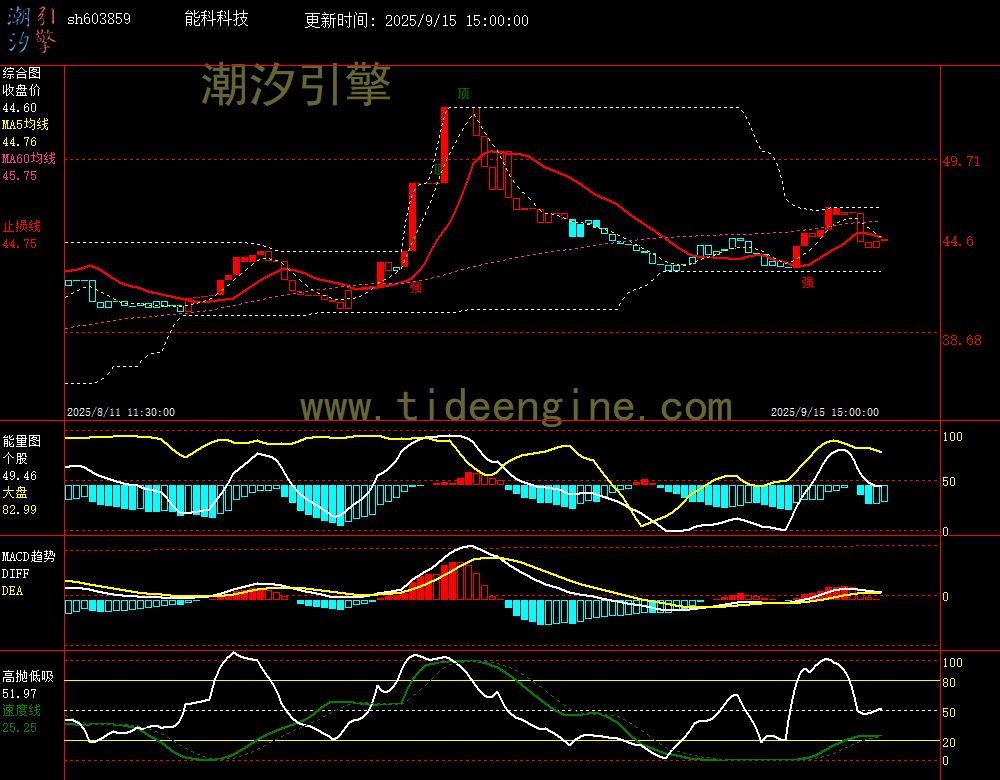This screenshot has height=780, width=1000.
Task: Select the MA60均线 legend label
Action: (29, 158)
